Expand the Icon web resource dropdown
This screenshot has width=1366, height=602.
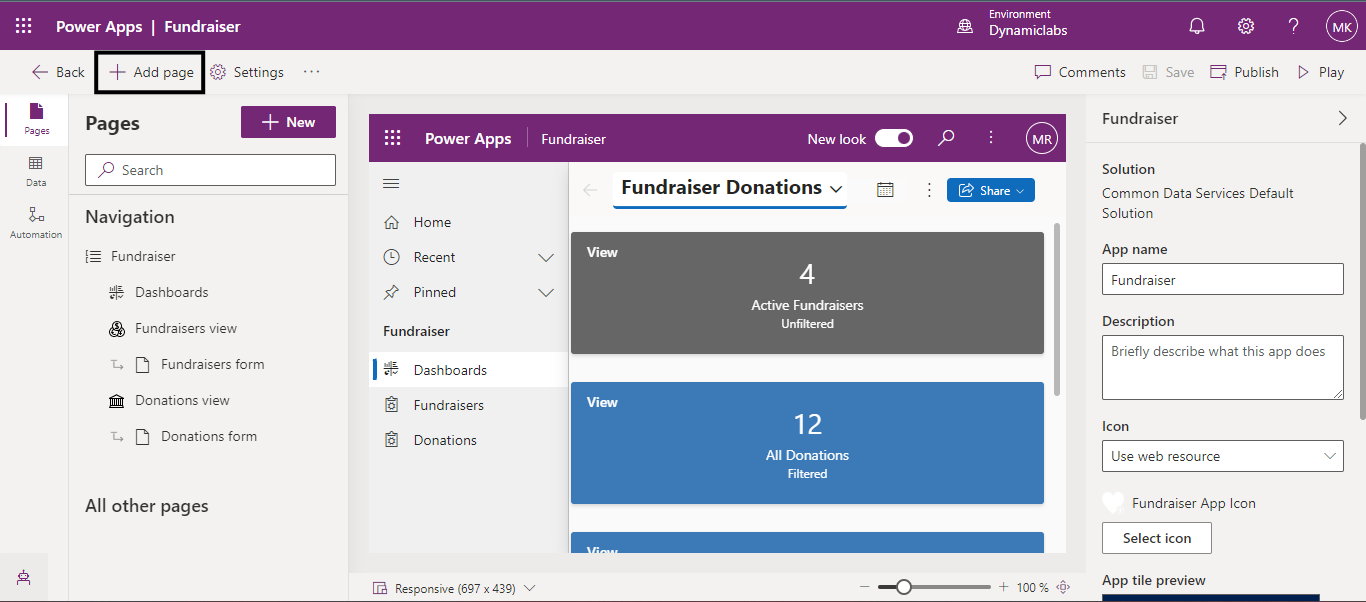coord(1222,456)
